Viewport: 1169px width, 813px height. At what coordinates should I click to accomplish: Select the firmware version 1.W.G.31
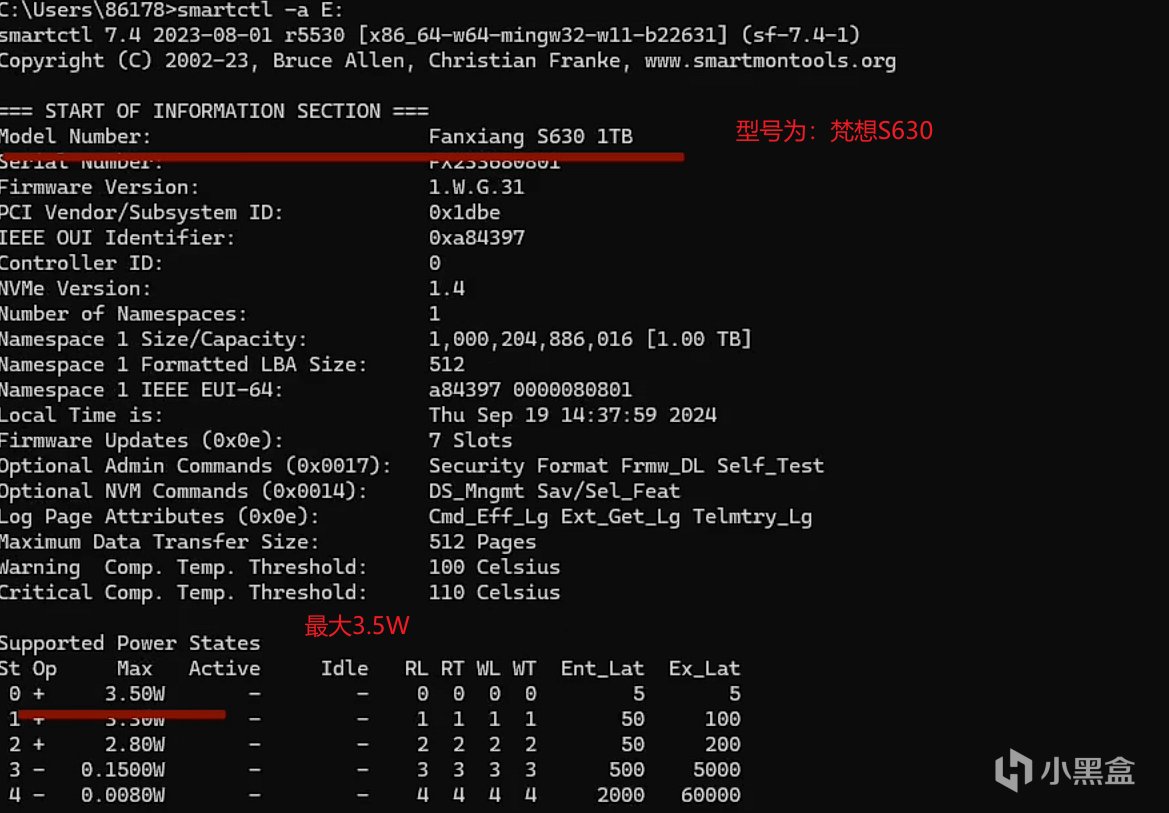[476, 187]
